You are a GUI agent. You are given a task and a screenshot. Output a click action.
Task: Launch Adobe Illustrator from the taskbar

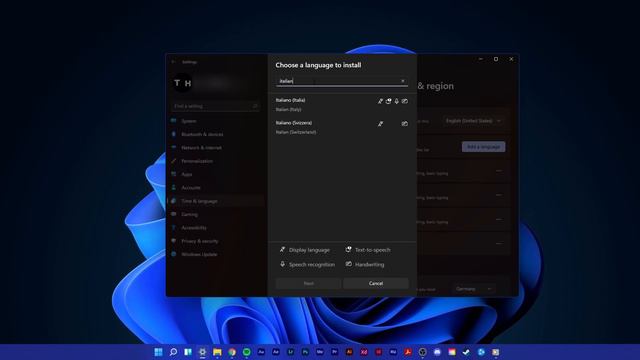coord(349,352)
